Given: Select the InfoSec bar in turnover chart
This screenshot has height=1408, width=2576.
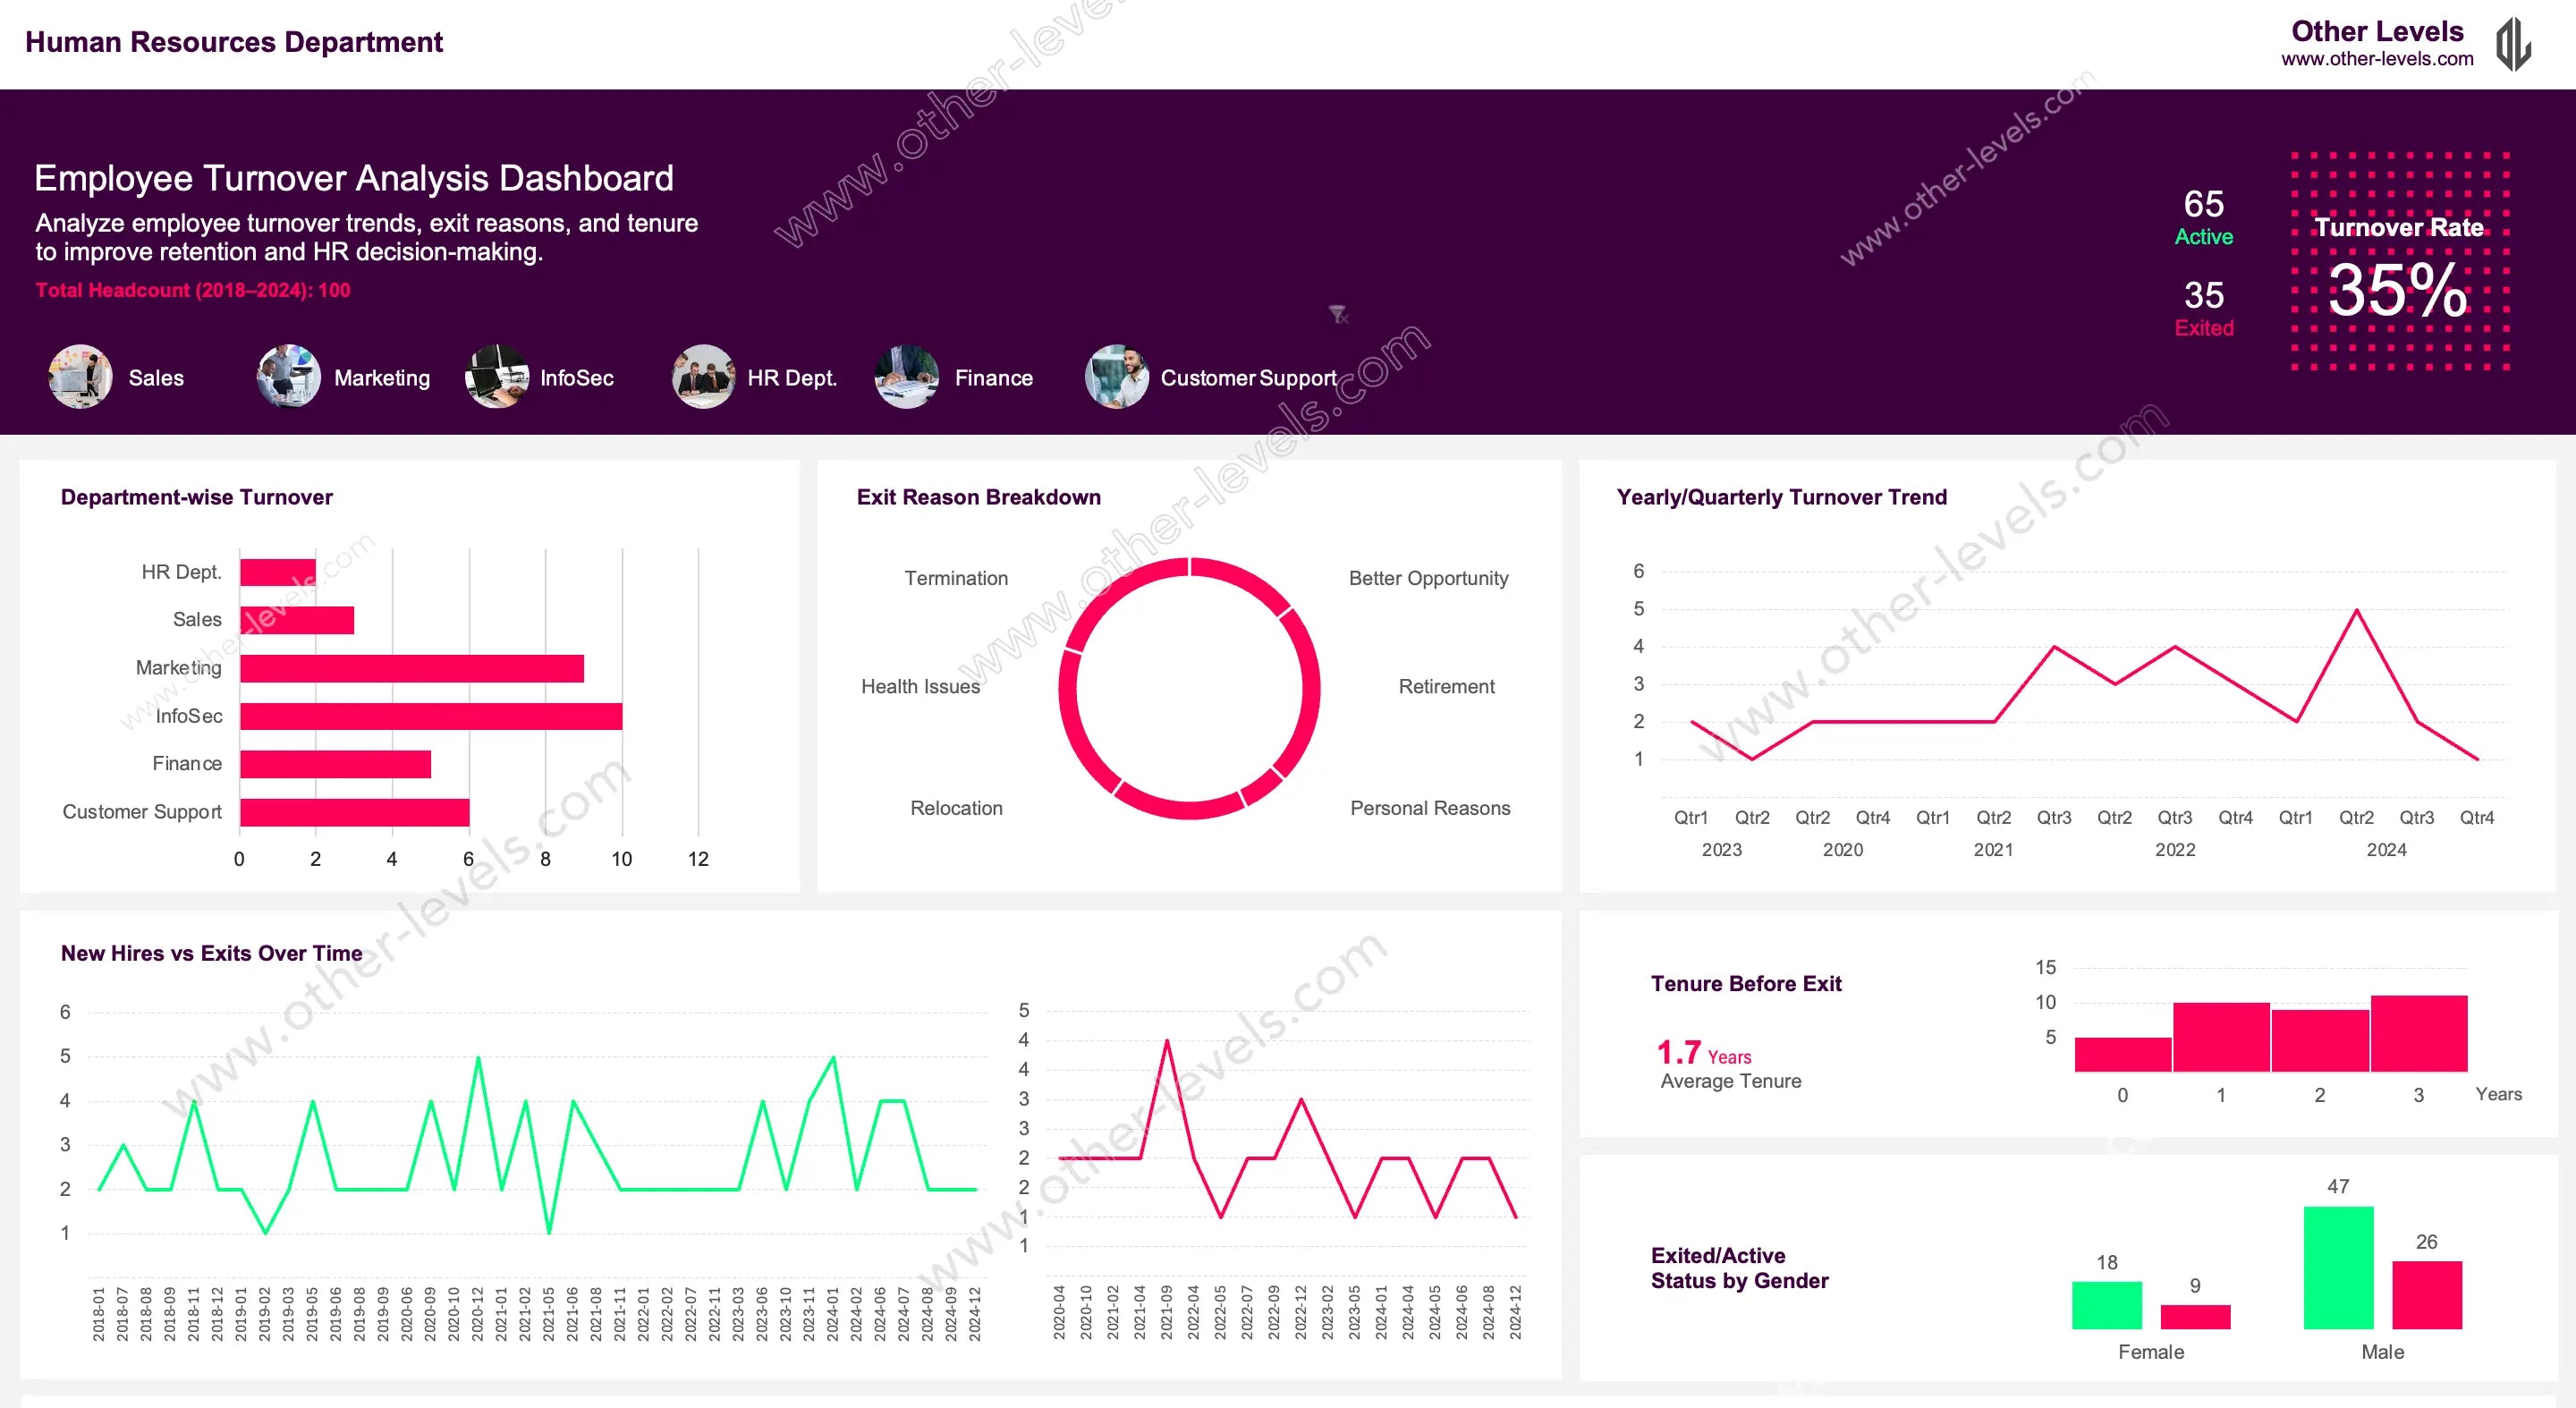Looking at the screenshot, I should pyautogui.click(x=430, y=715).
